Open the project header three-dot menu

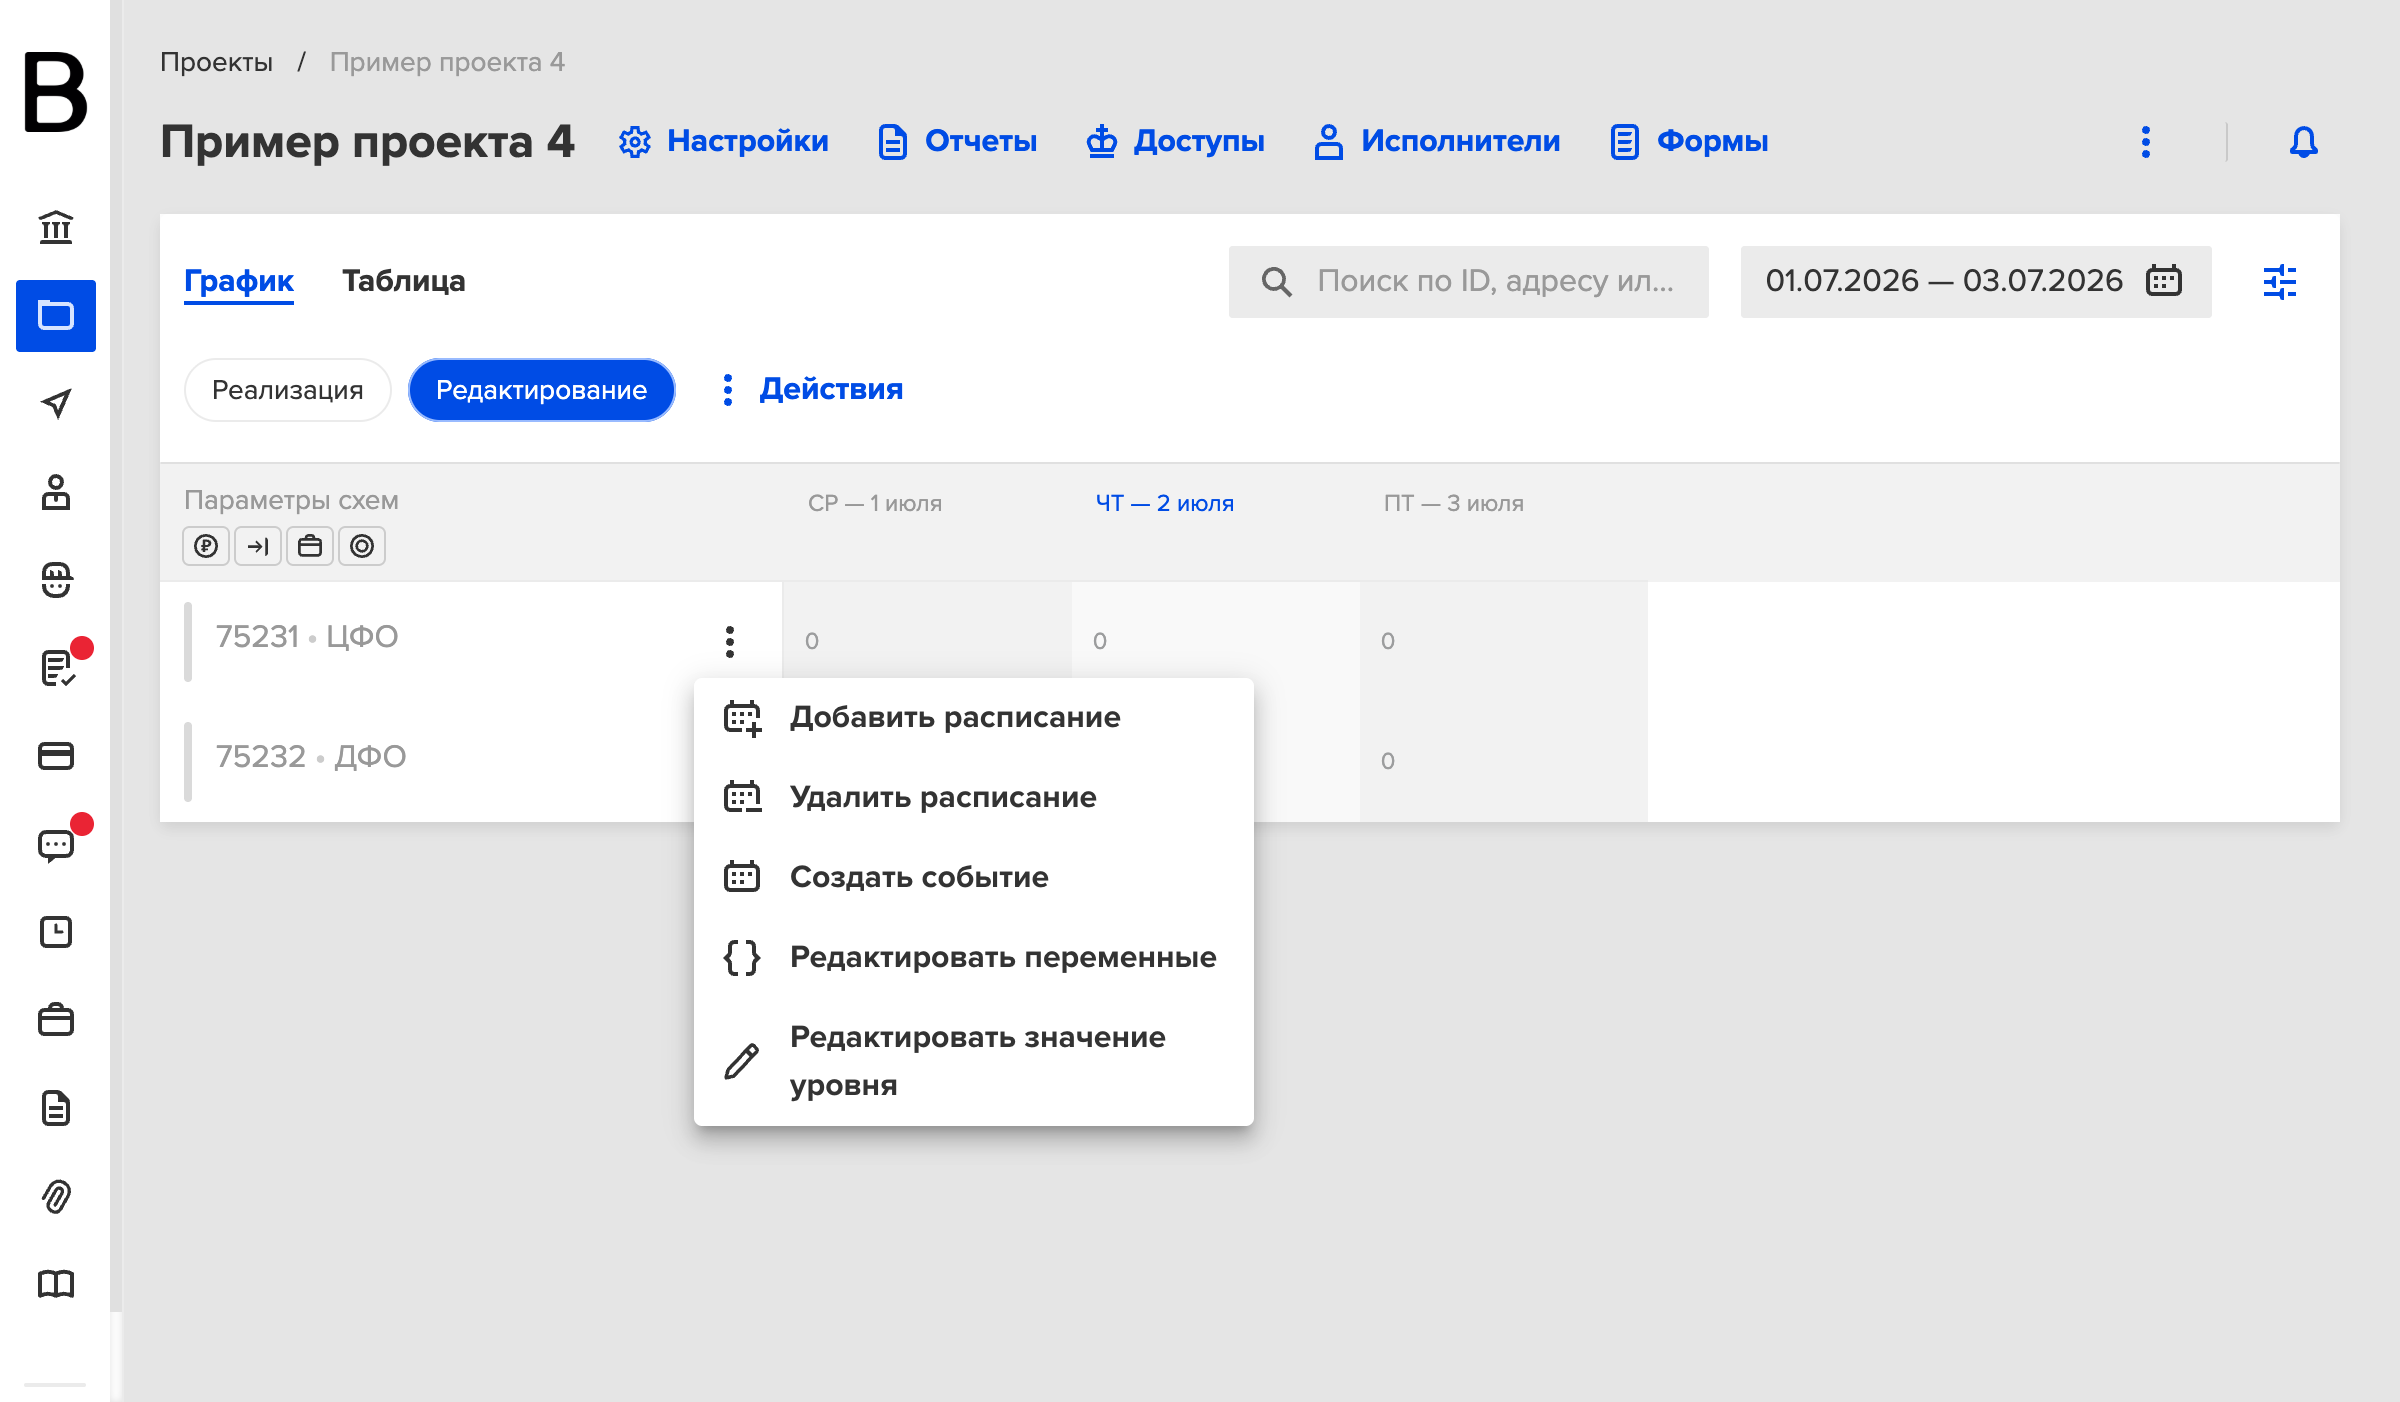click(2146, 142)
